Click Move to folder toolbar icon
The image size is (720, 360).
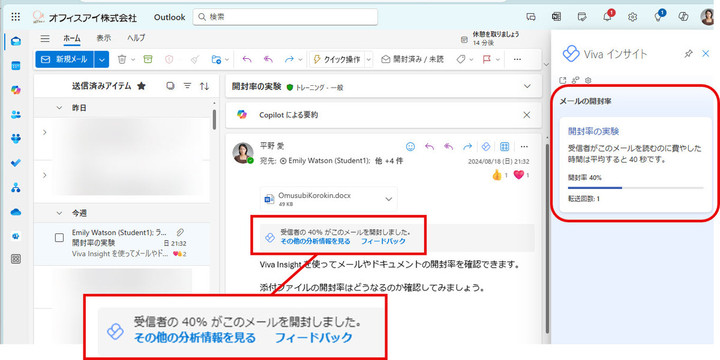tap(216, 59)
